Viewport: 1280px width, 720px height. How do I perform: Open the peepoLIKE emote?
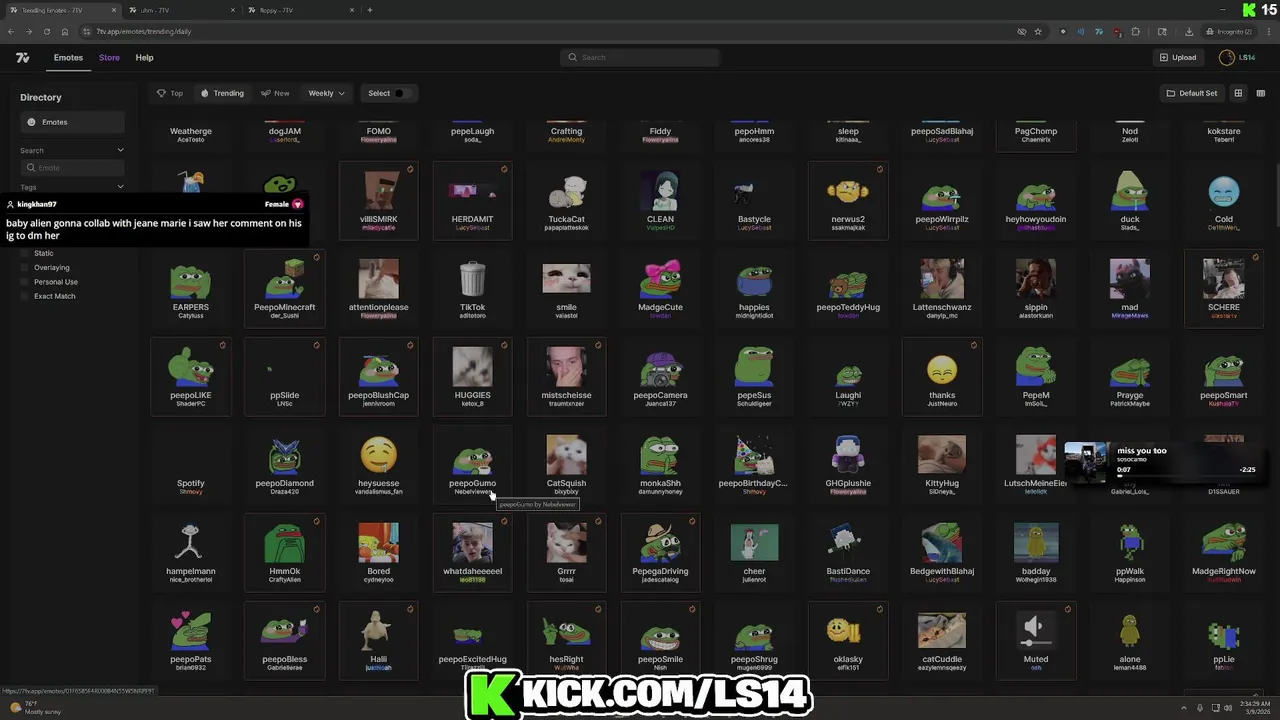tap(190, 376)
